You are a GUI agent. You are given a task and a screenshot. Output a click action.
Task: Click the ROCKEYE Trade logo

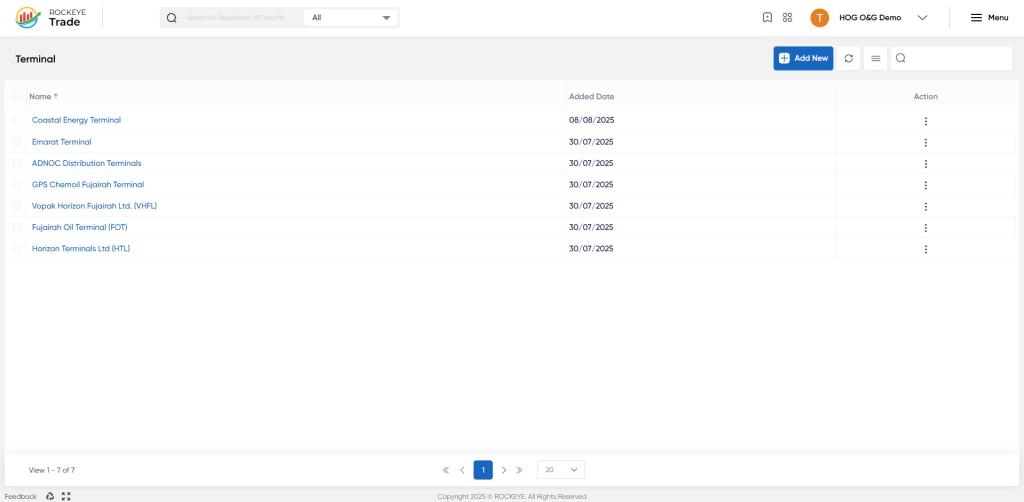click(x=50, y=18)
